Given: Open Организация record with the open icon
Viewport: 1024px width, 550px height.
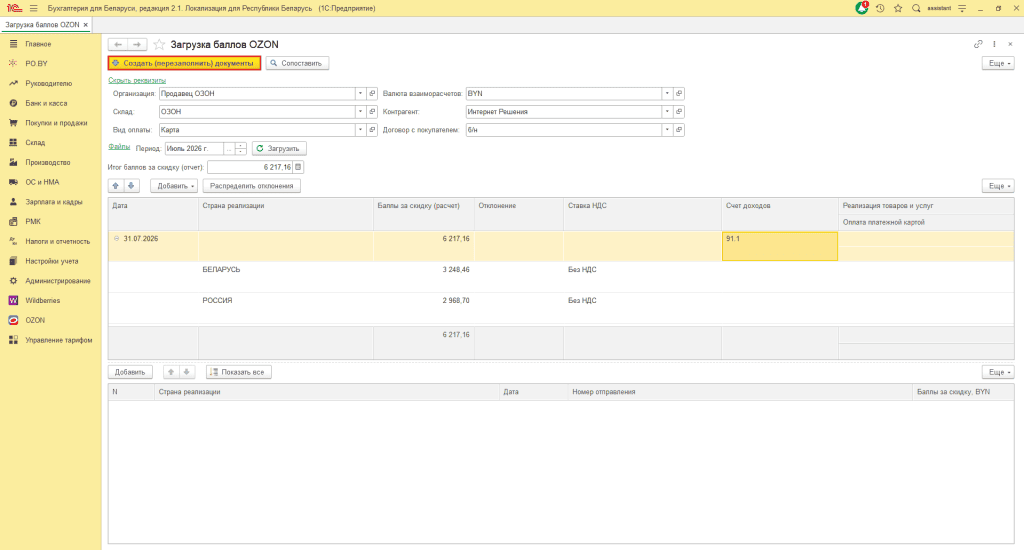Looking at the screenshot, I should pos(372,93).
